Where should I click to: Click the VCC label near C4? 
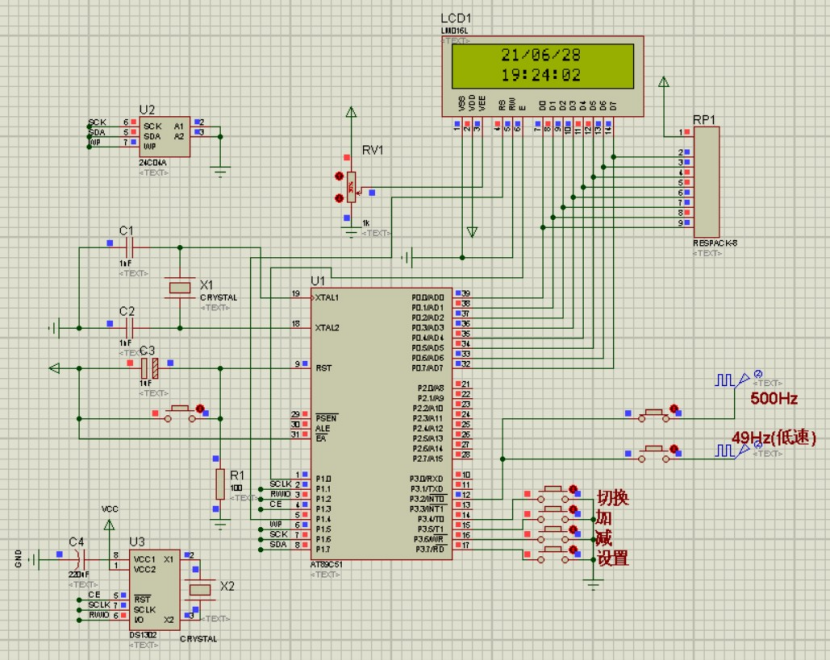coord(110,509)
